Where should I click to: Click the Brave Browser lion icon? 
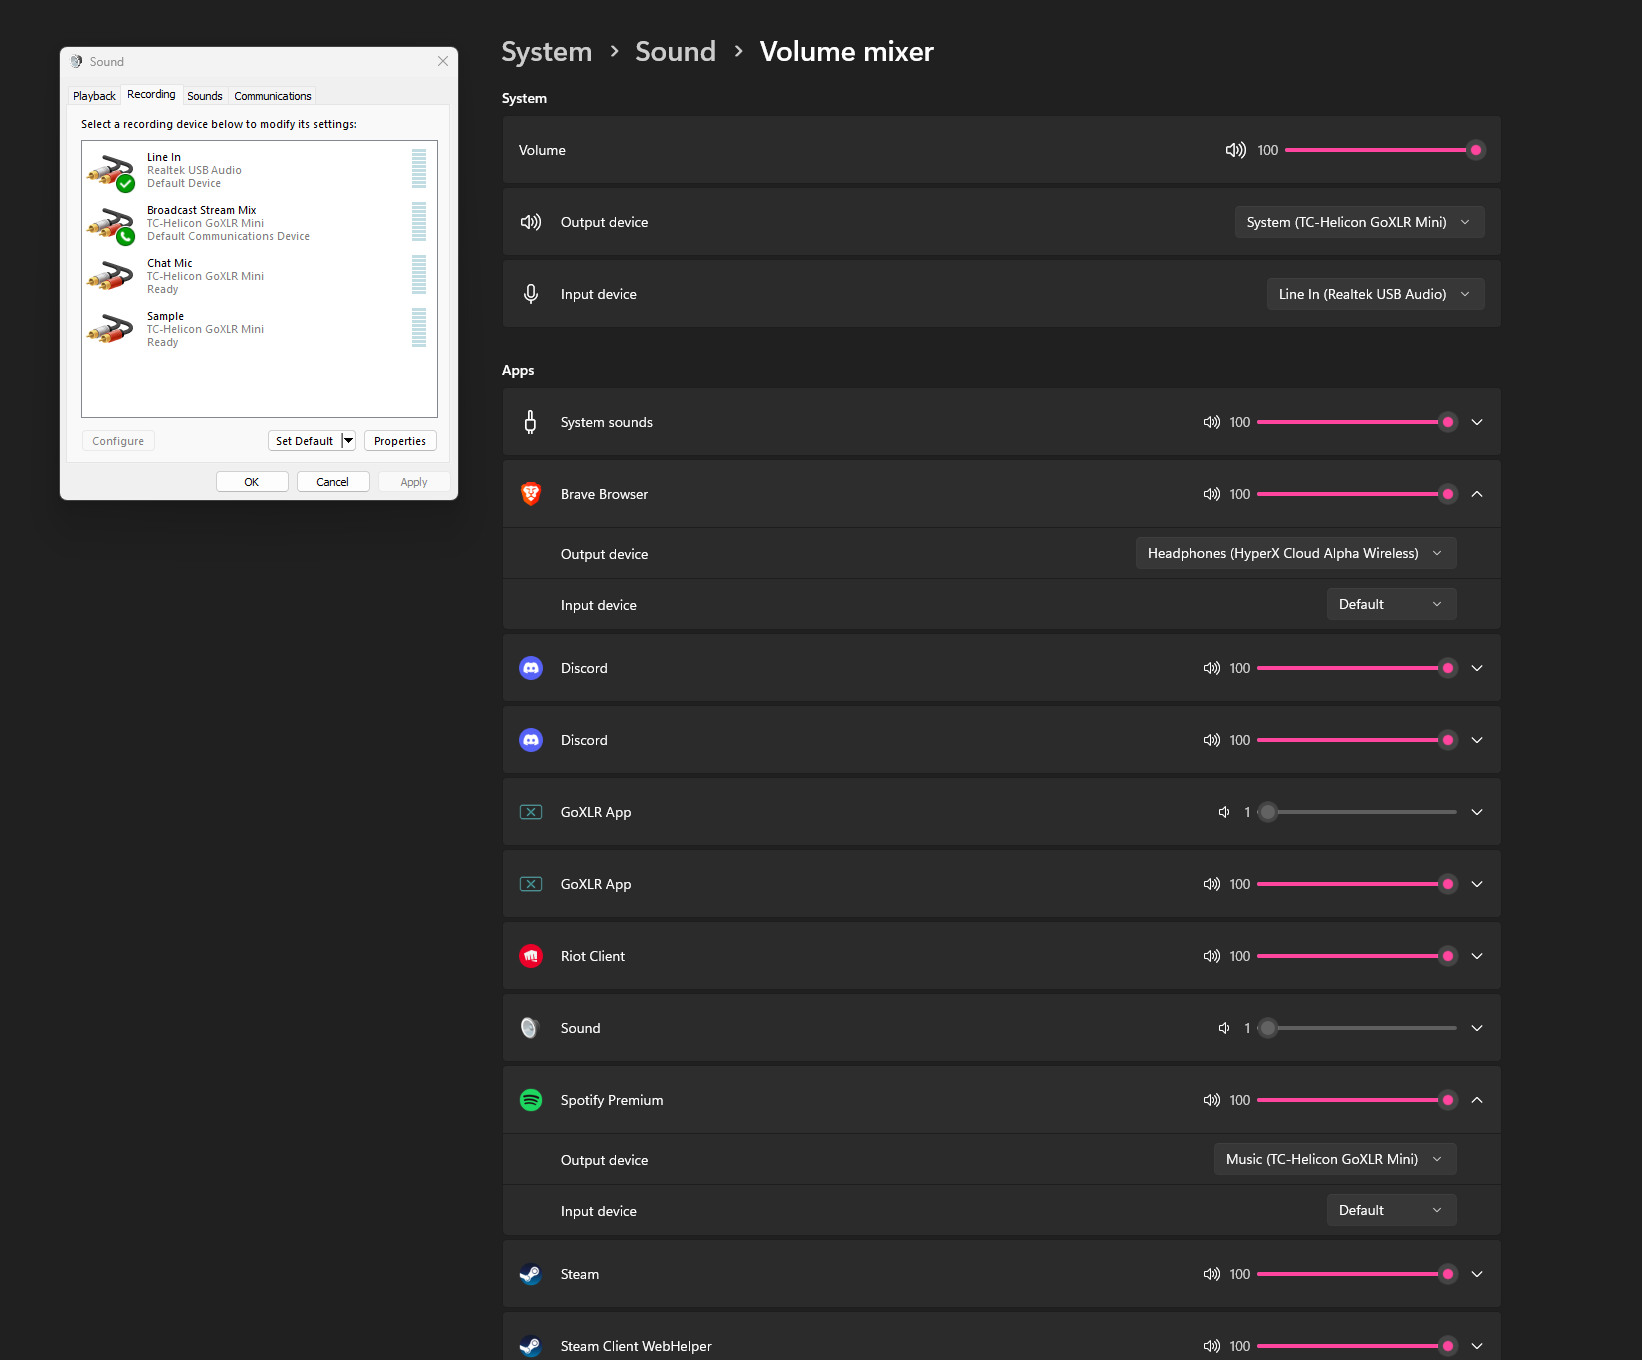(531, 494)
